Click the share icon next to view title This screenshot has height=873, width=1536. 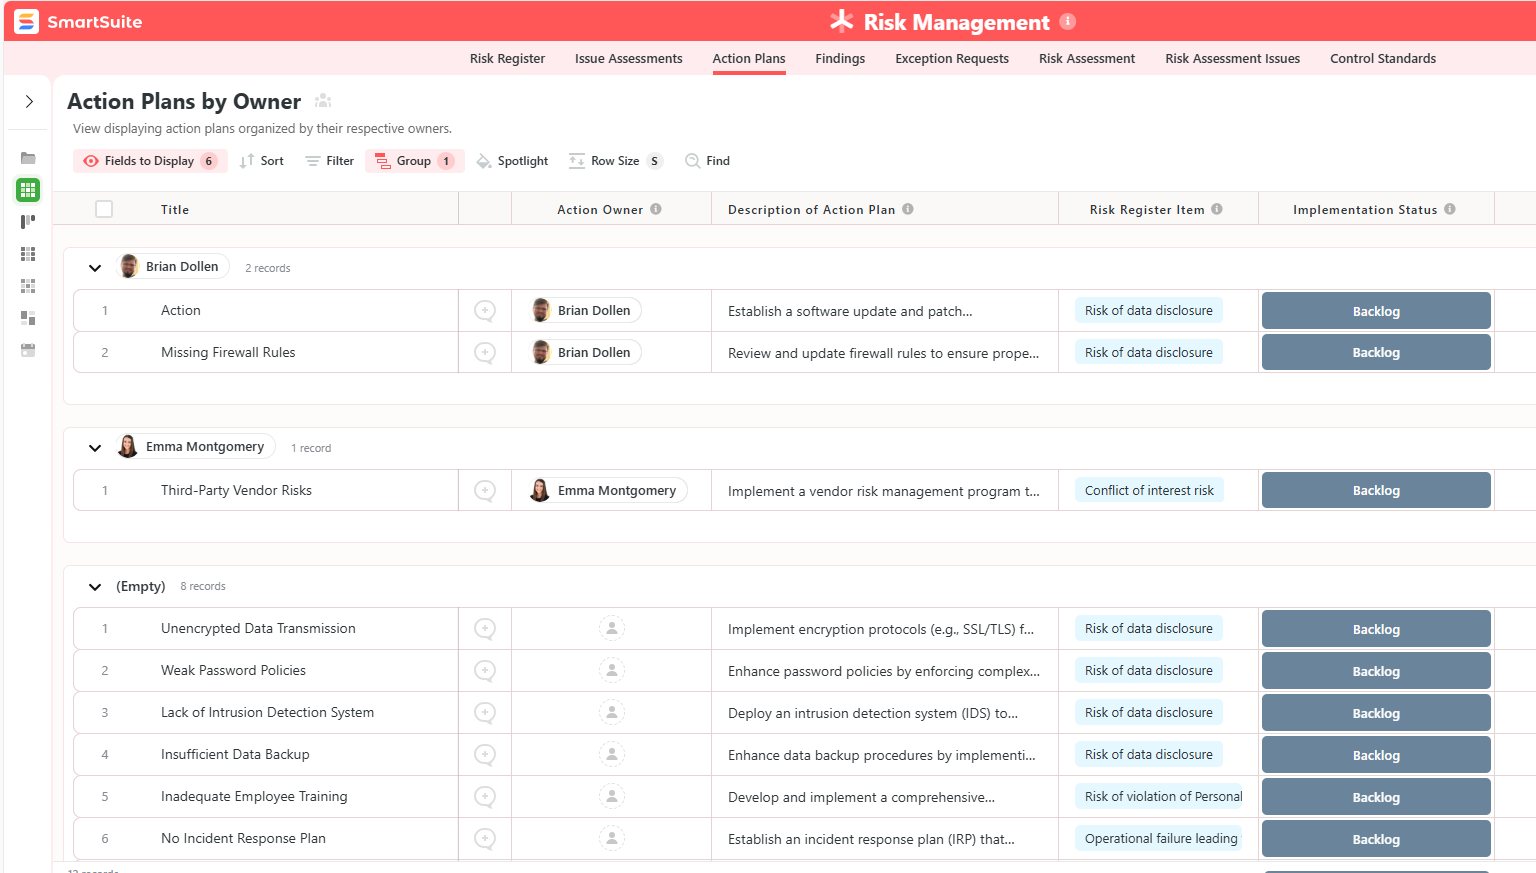click(323, 101)
